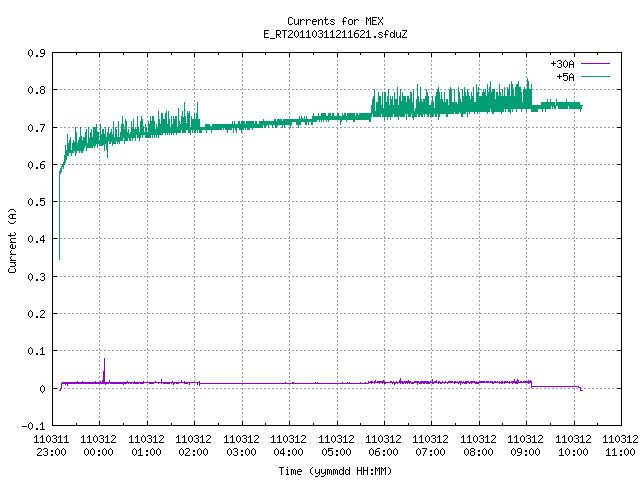
Task: Click the y-axis label 'Current (A)'
Action: coord(12,241)
